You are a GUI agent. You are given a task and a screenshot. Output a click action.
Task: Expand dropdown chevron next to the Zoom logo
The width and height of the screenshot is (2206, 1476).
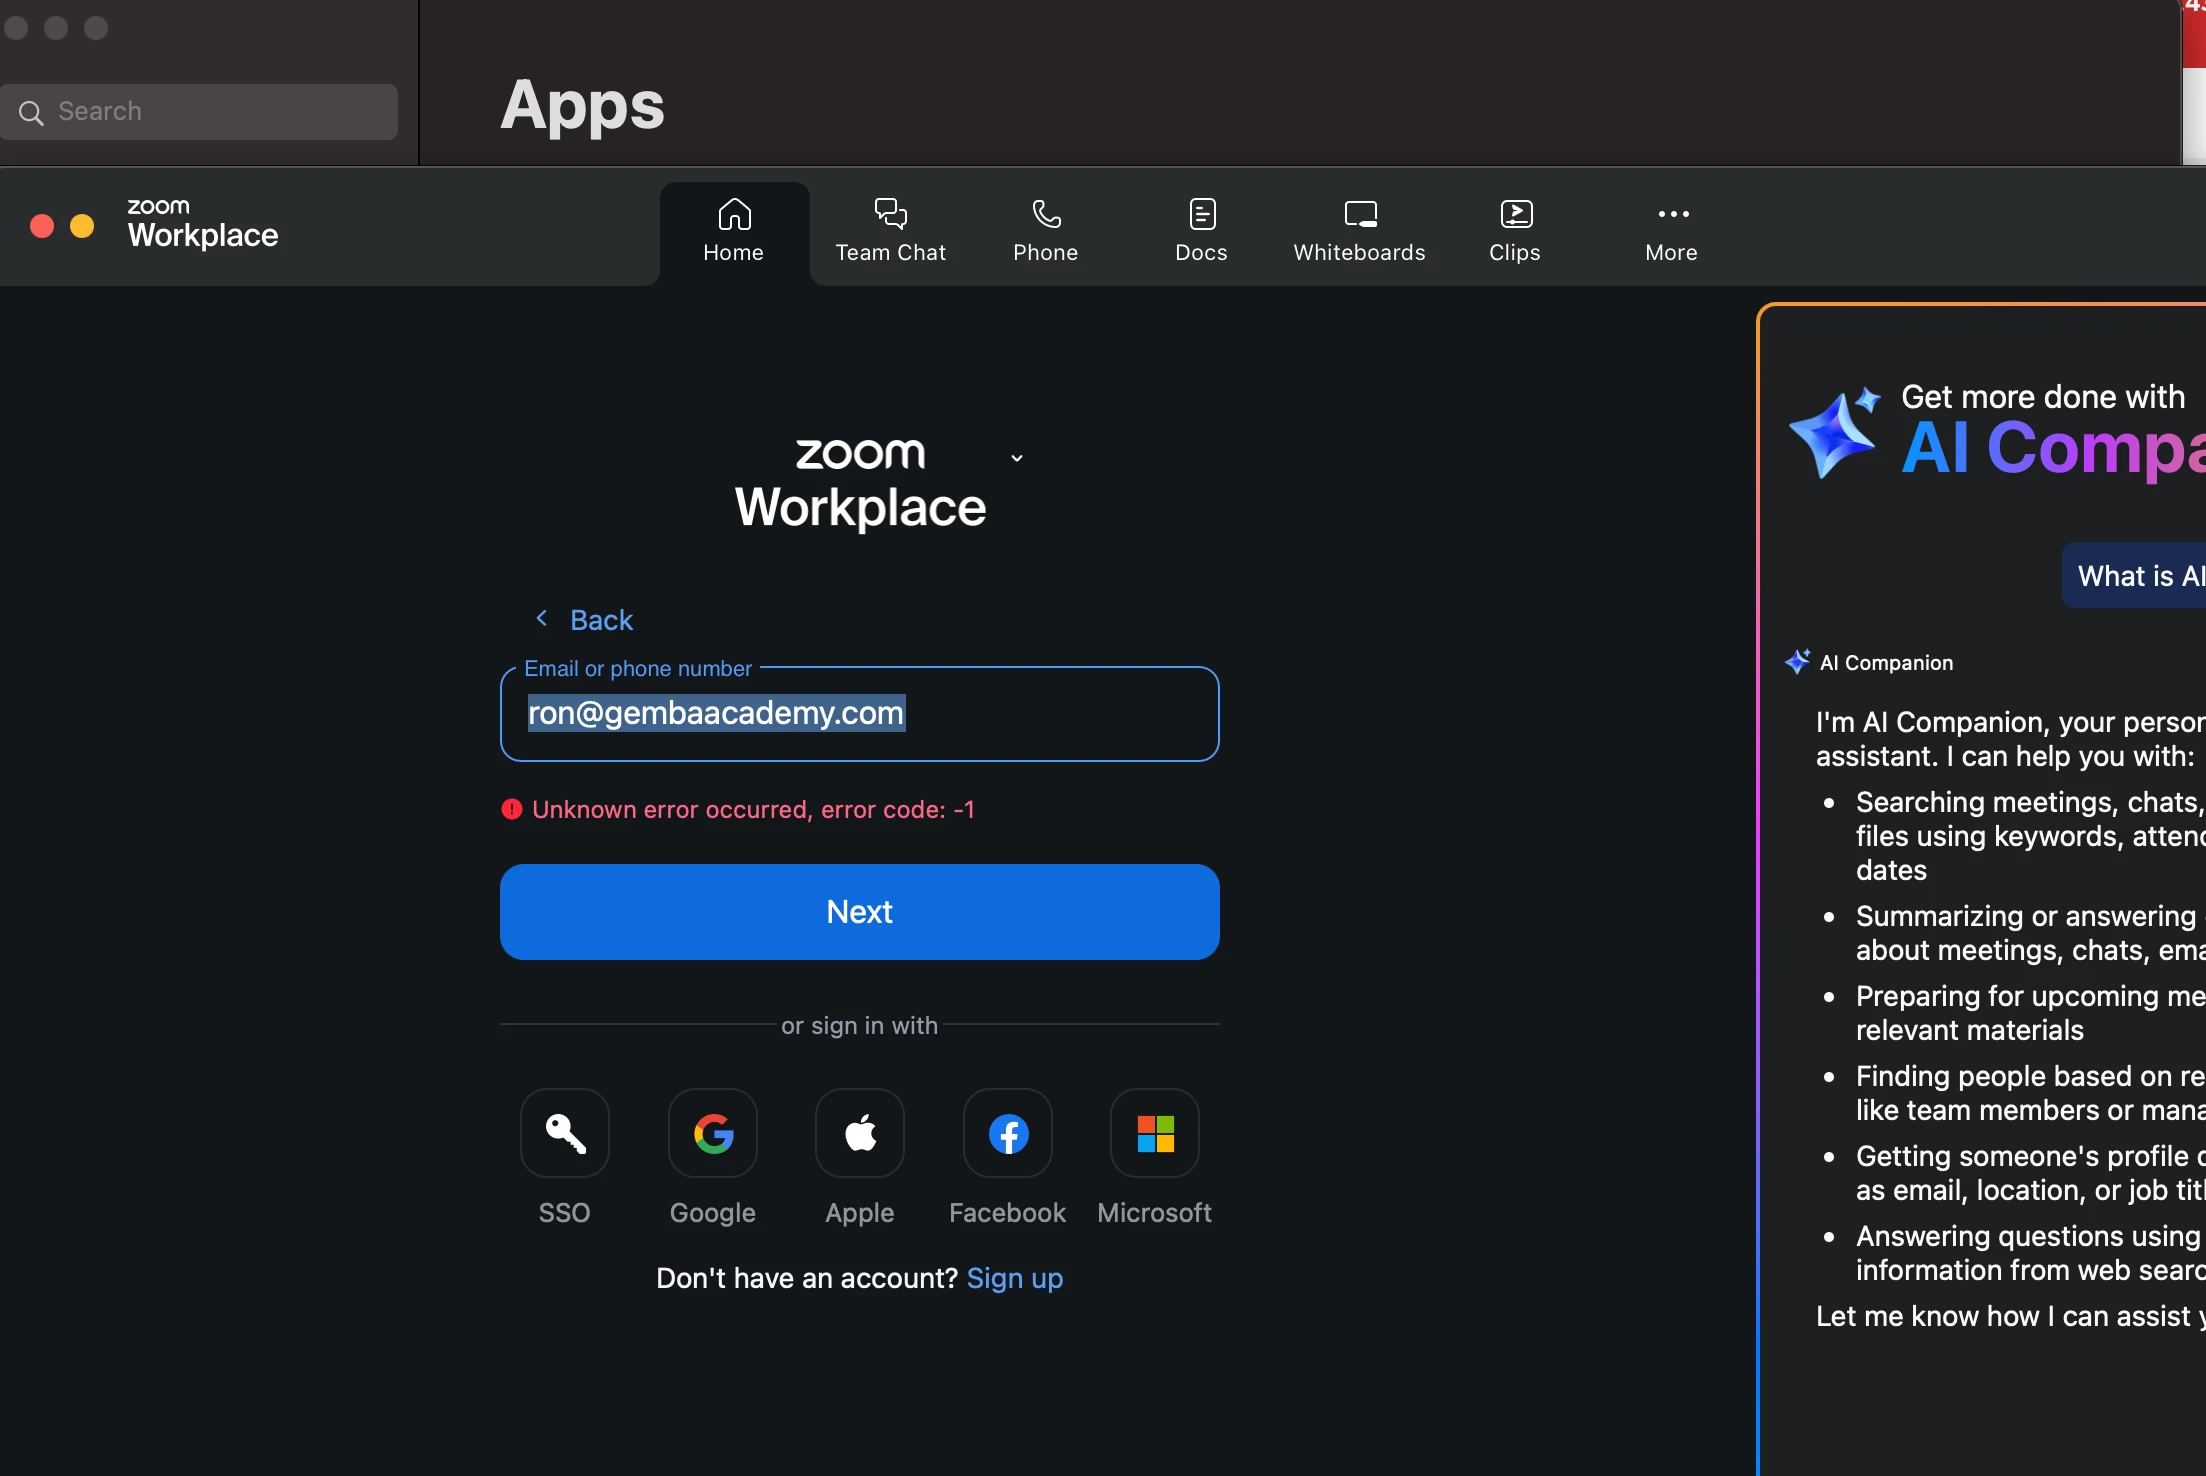[1016, 458]
